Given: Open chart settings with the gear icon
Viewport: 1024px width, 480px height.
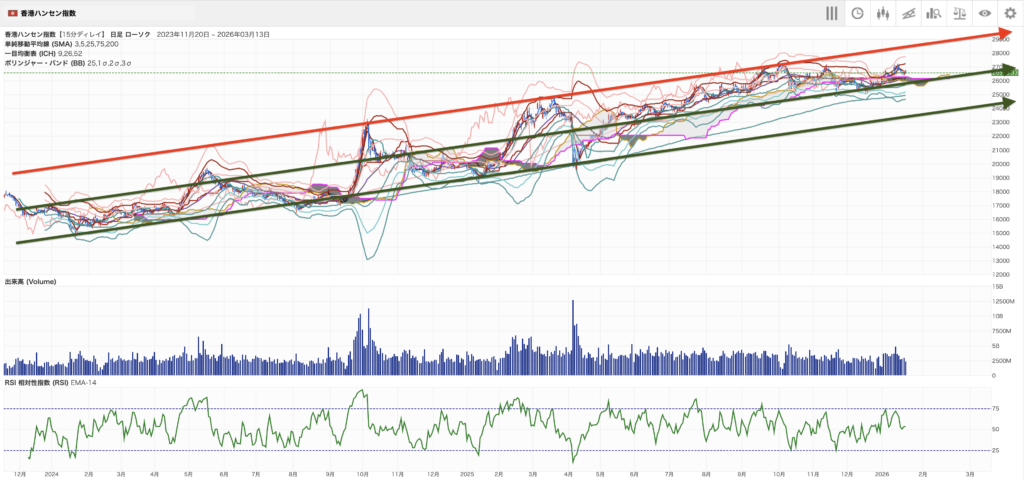Looking at the screenshot, I should [1010, 14].
